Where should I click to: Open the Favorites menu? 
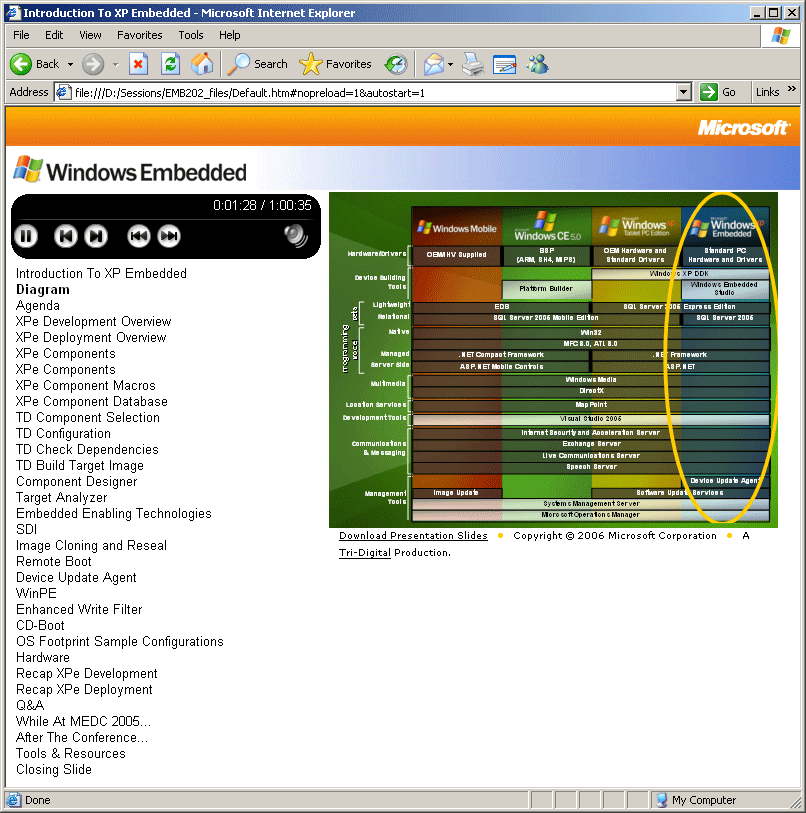tap(140, 35)
